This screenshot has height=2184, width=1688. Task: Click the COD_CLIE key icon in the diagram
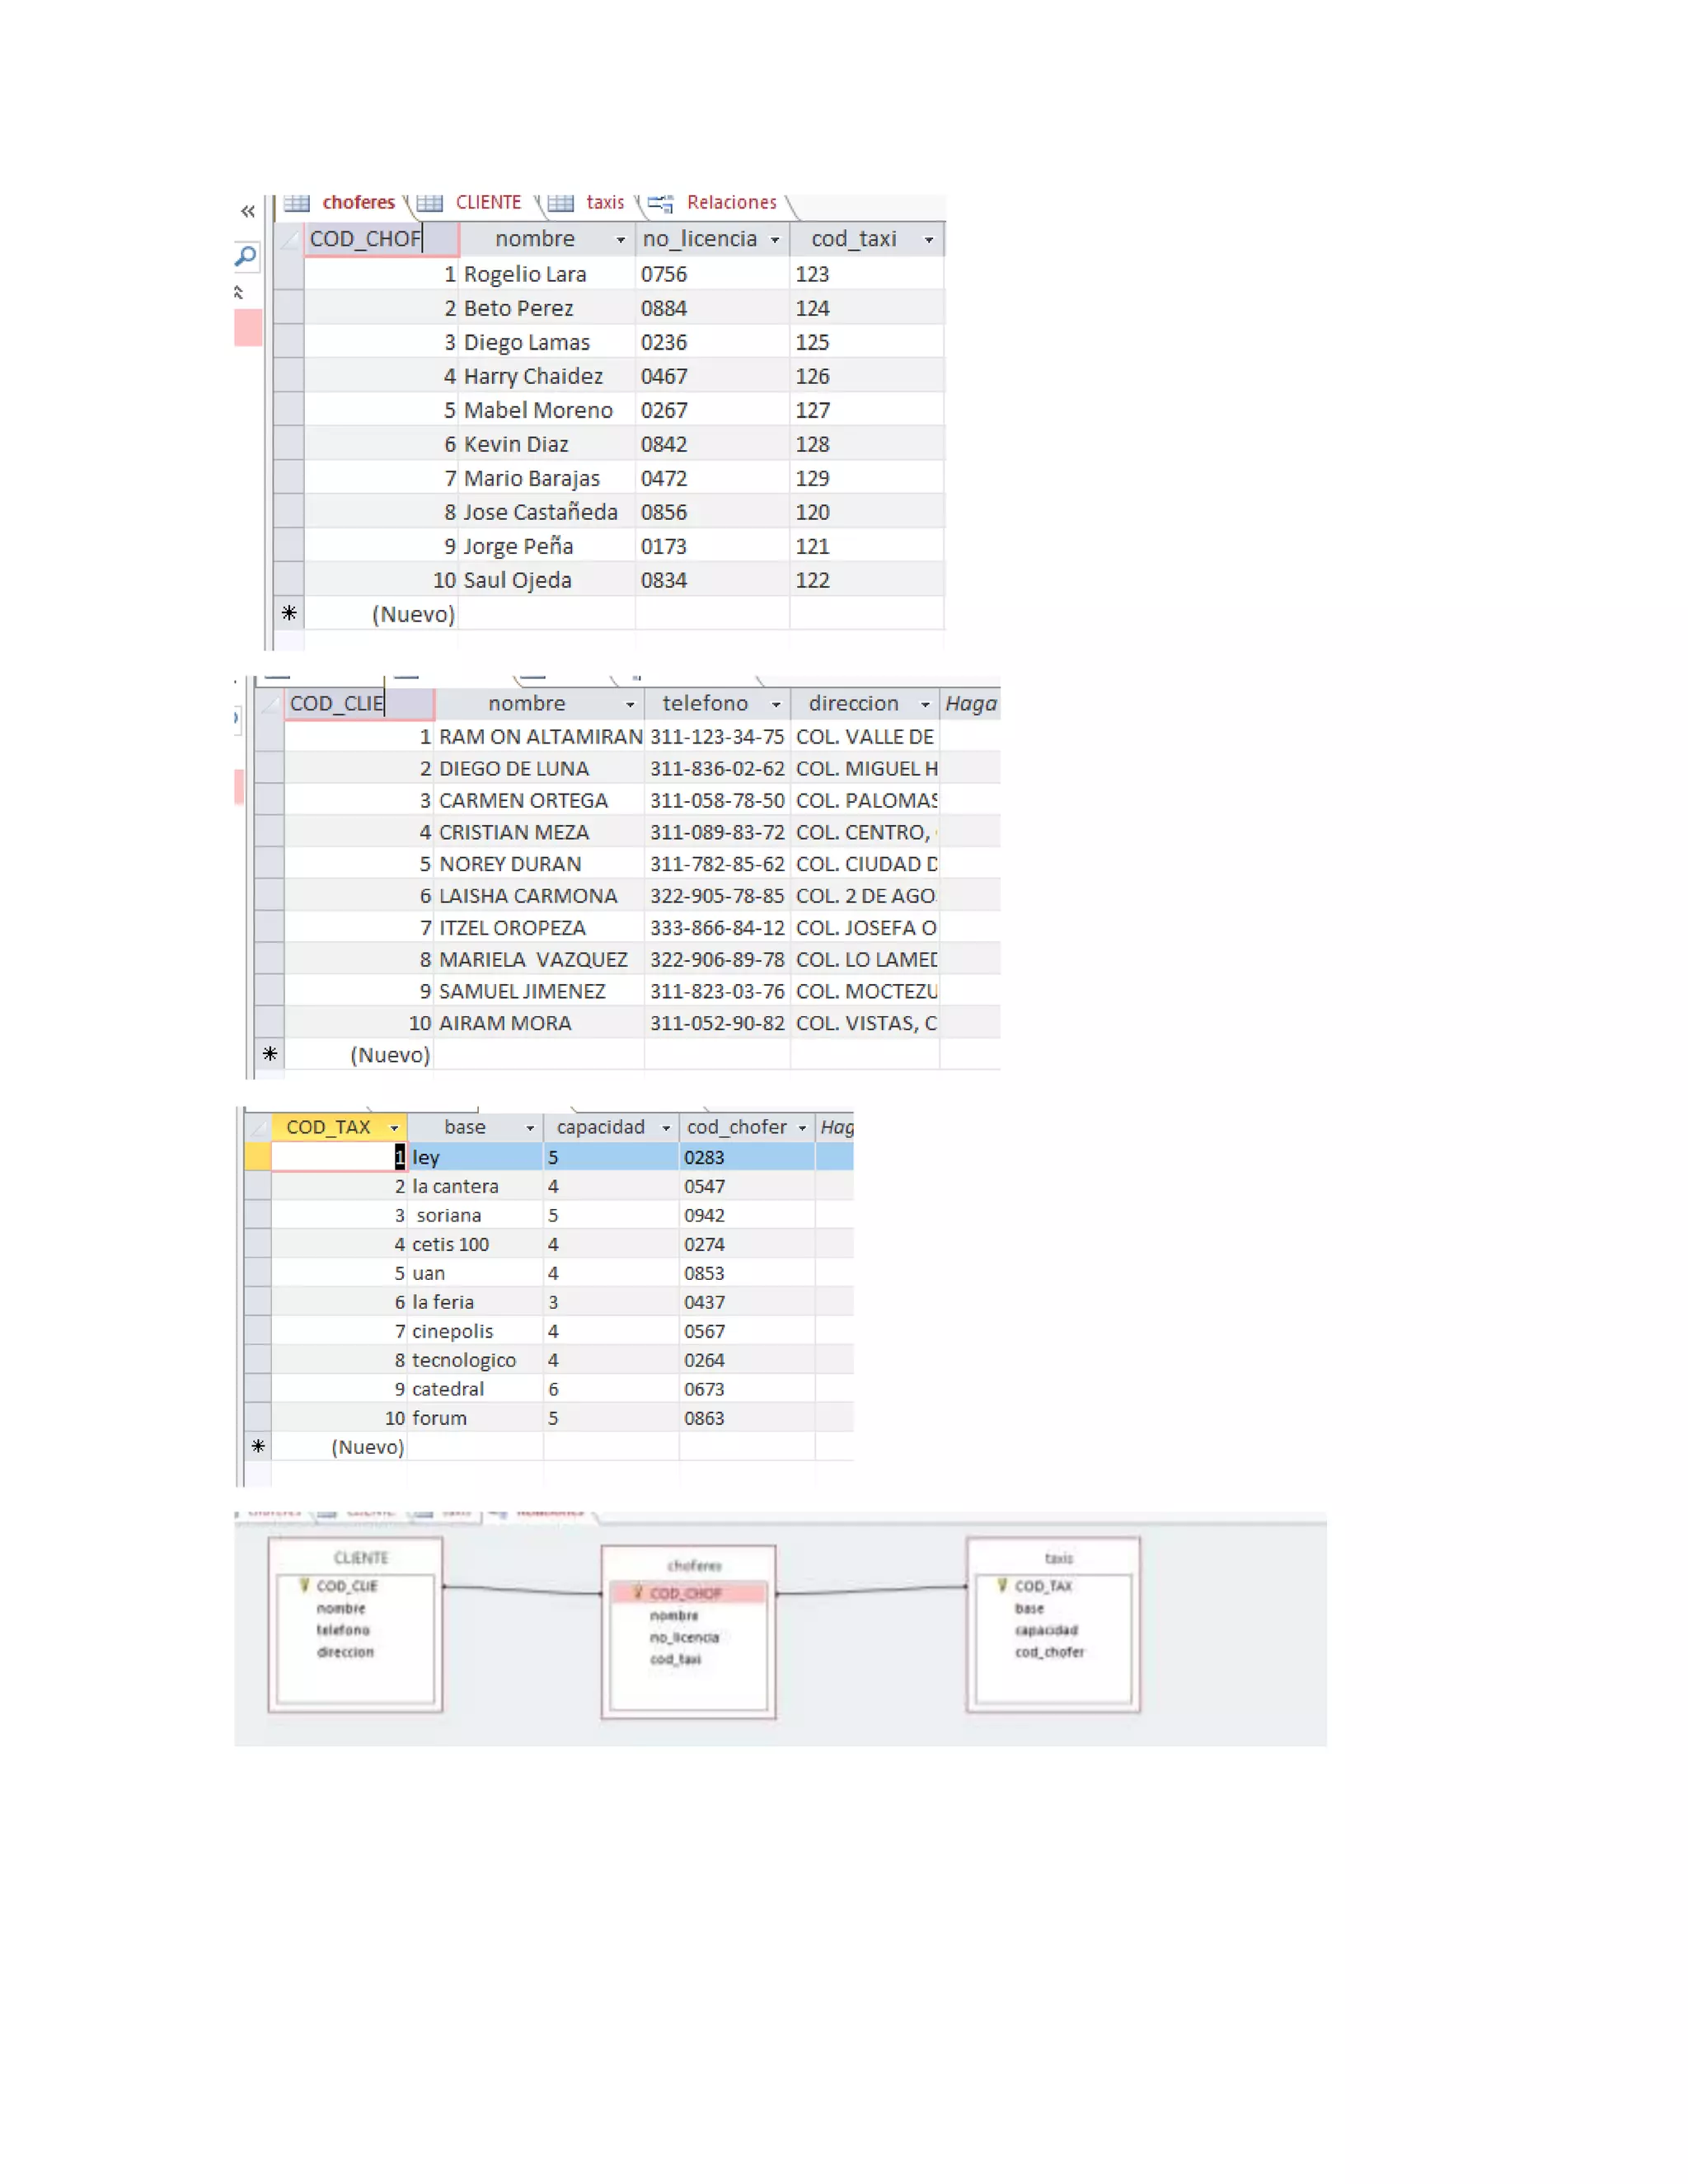pos(304,1584)
